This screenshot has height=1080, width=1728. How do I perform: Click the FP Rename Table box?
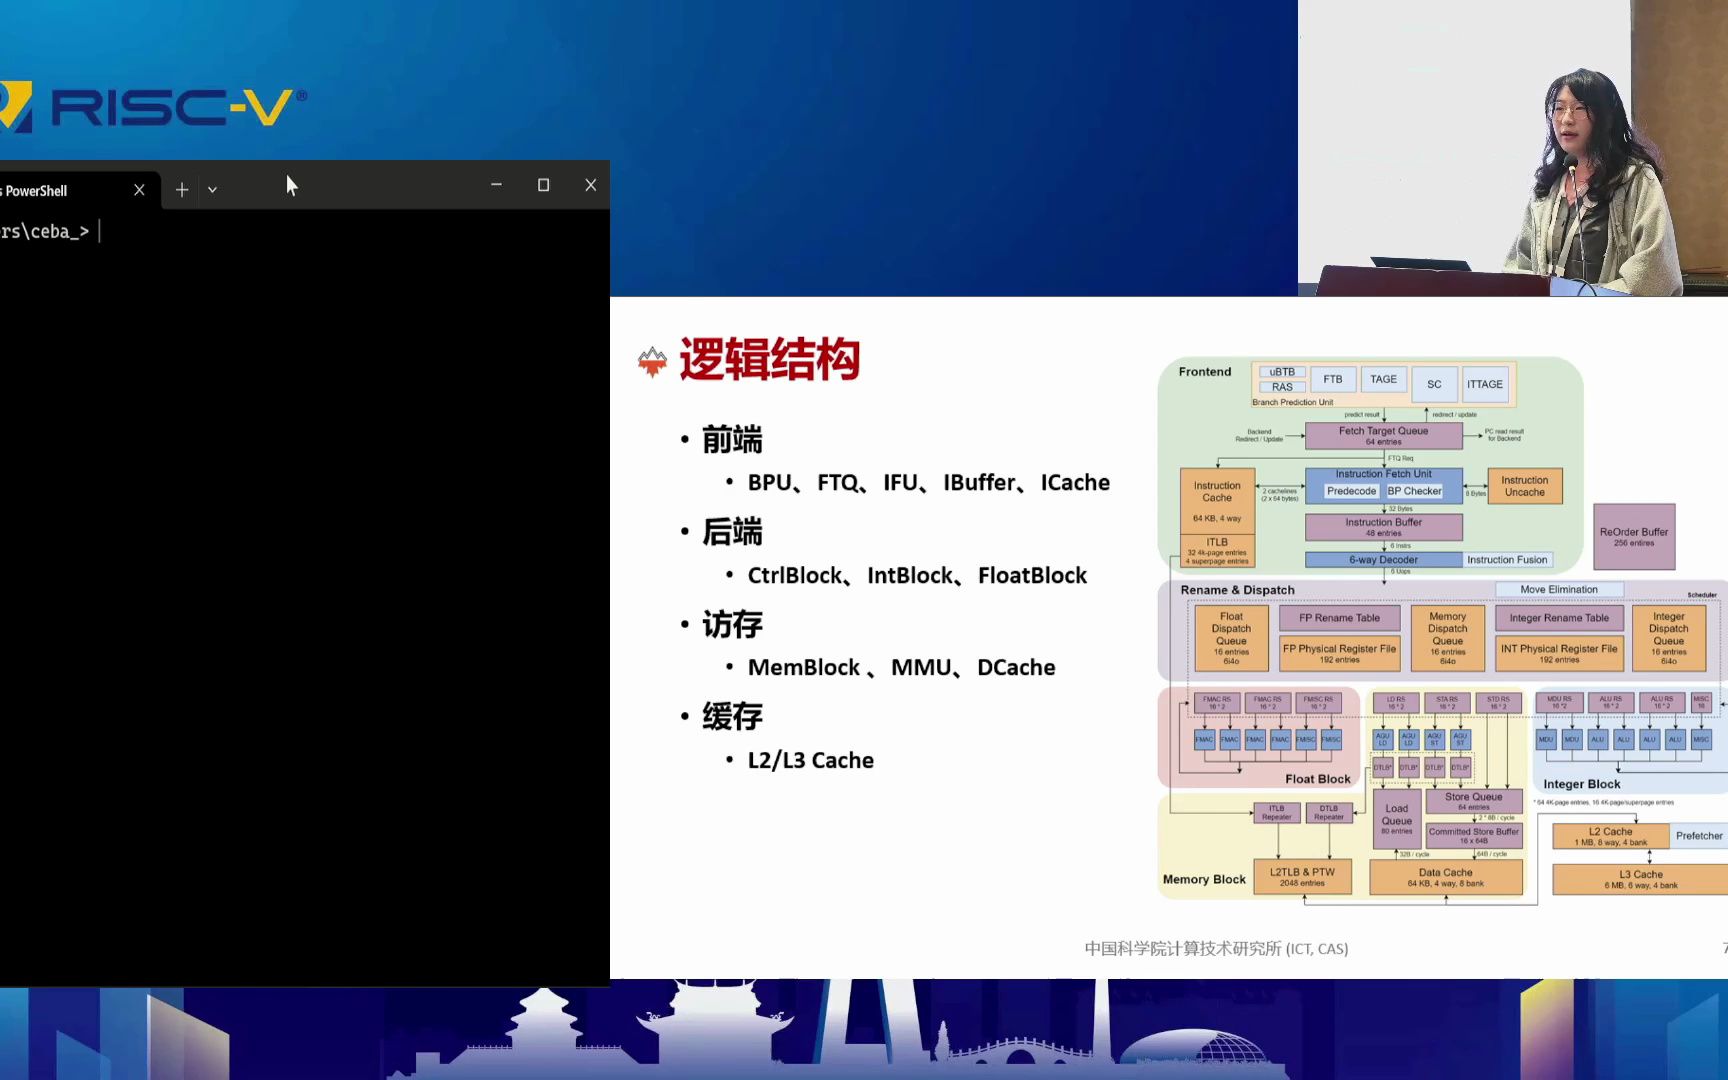coord(1340,618)
